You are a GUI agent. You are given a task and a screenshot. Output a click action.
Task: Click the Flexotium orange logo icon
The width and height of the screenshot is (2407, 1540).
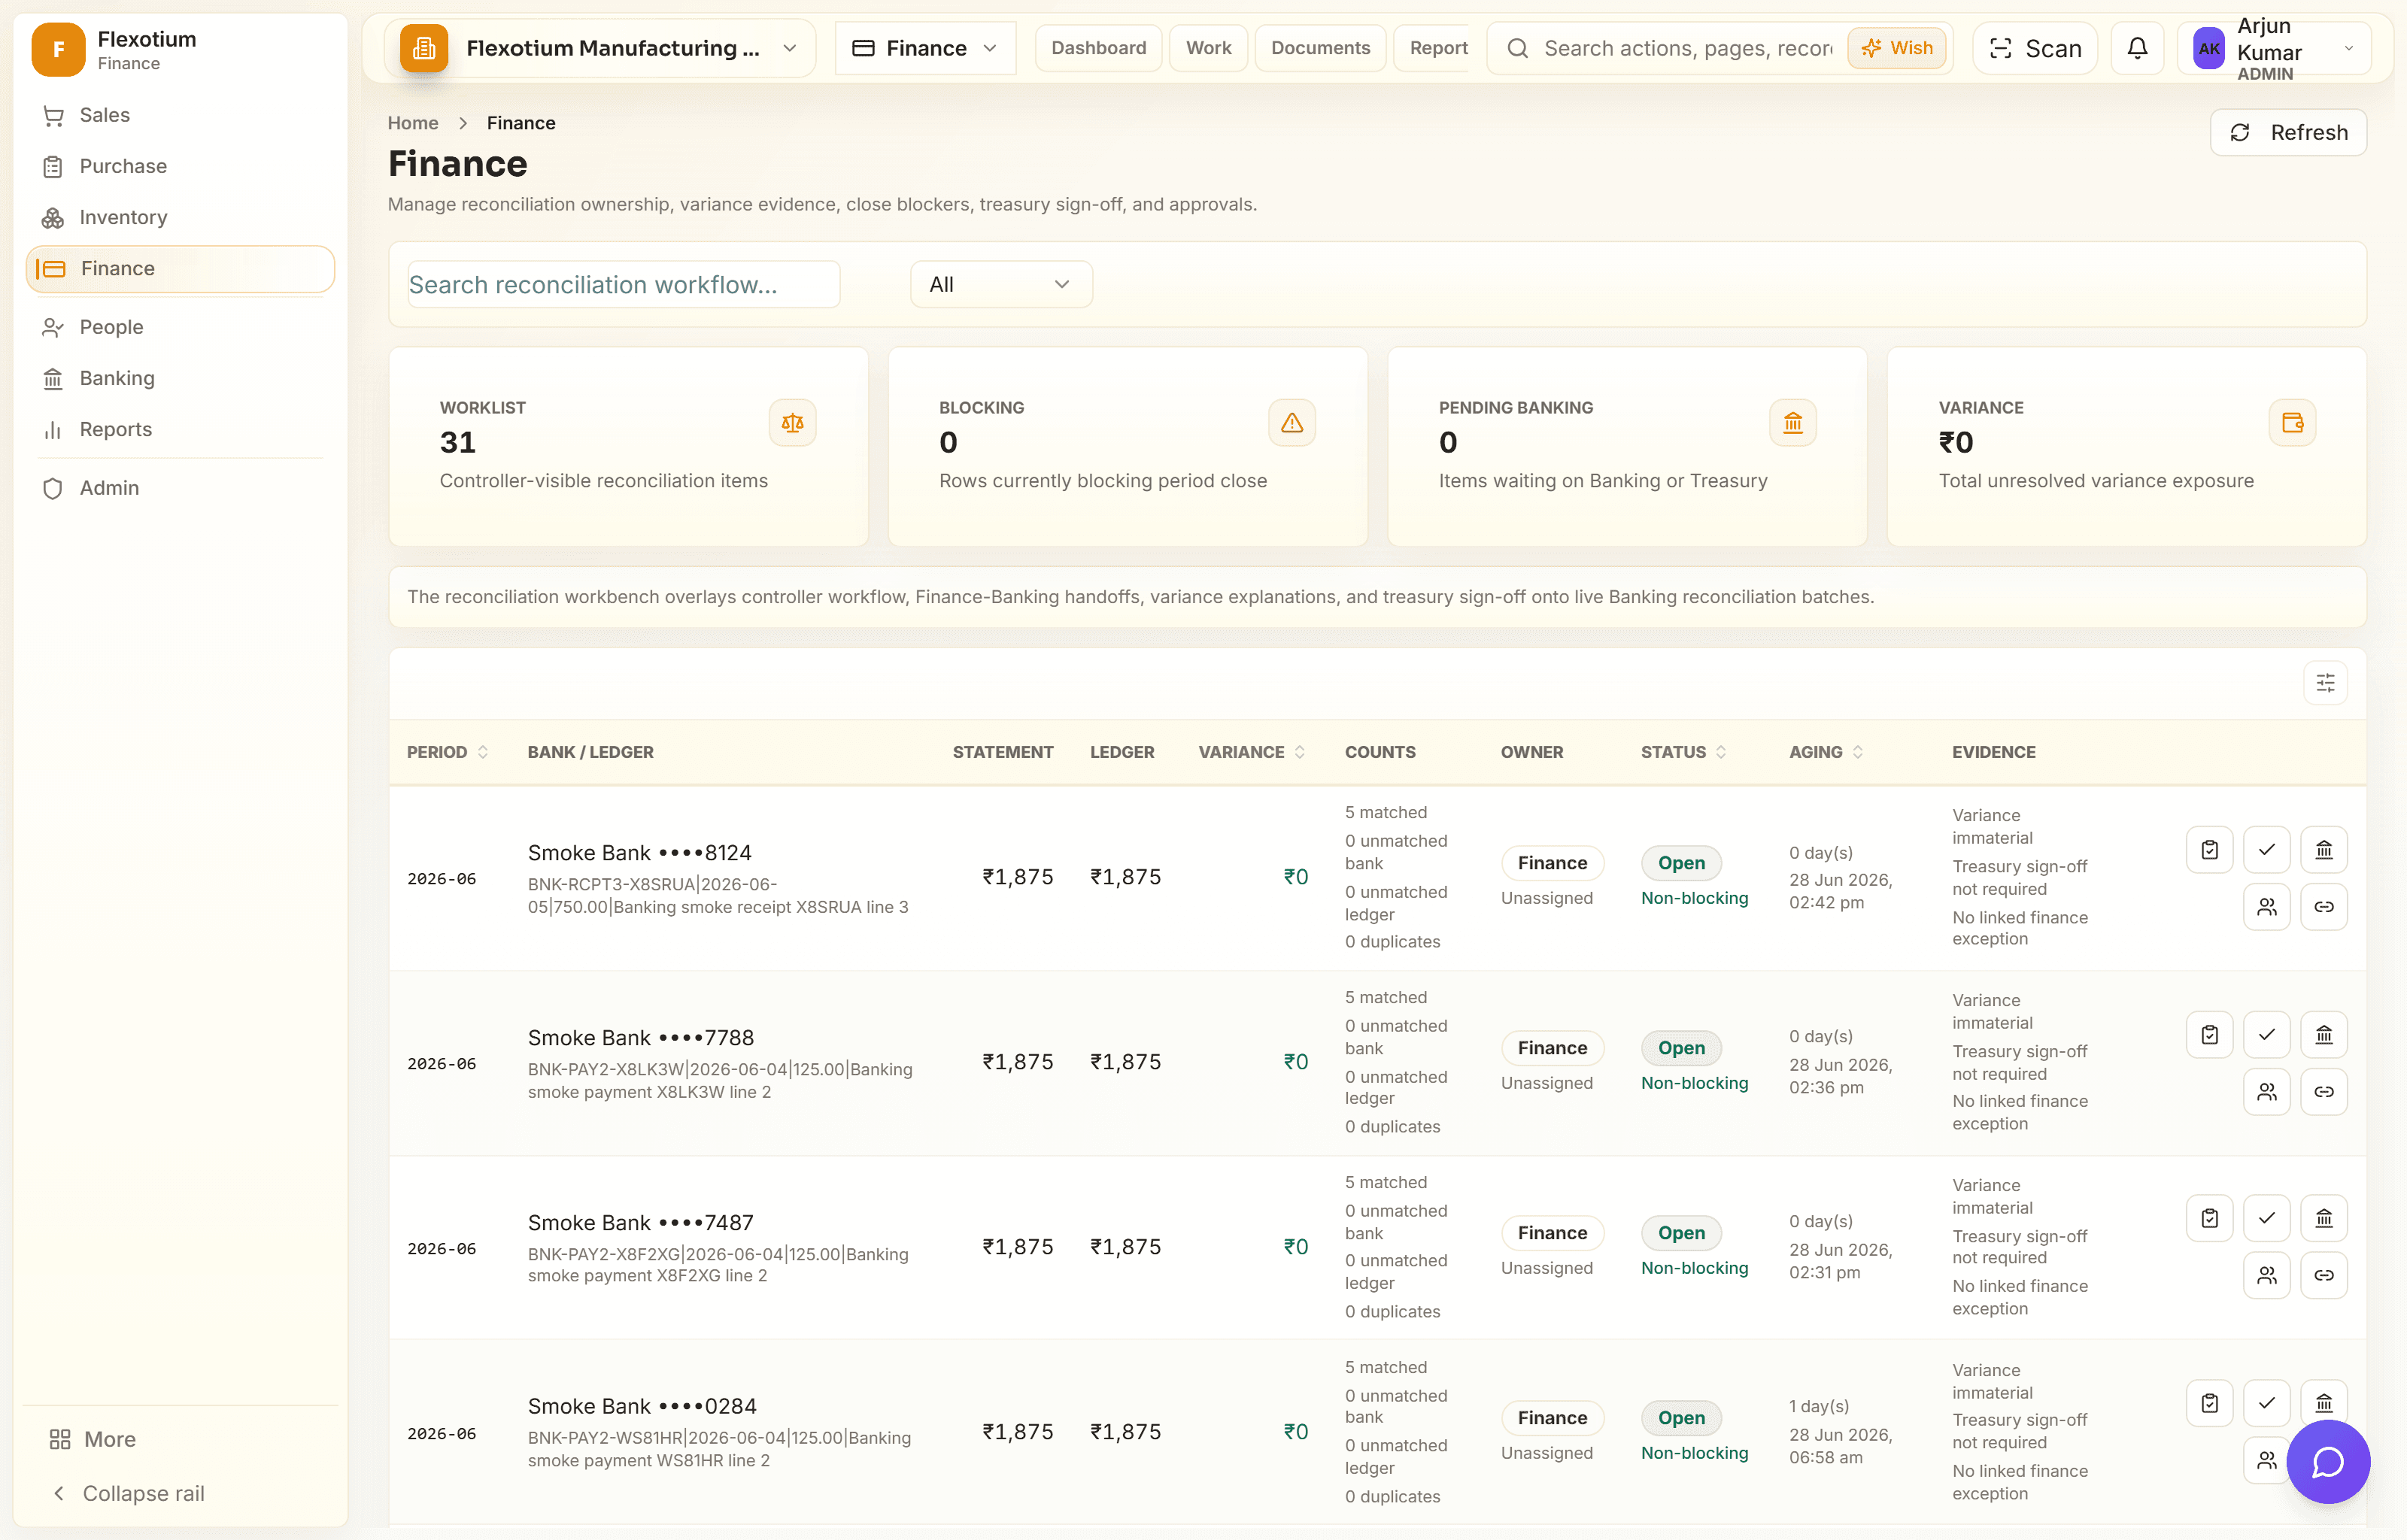coord(58,50)
